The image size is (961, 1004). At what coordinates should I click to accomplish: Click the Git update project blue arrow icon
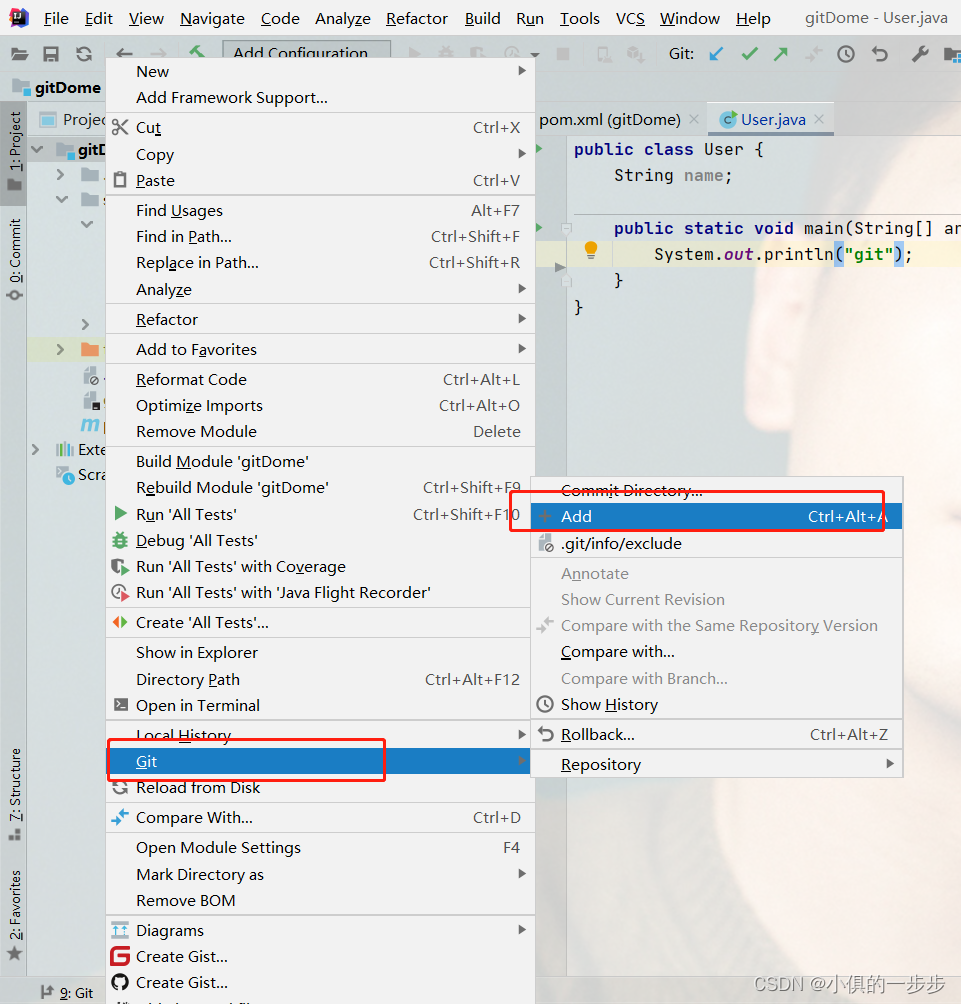tap(717, 54)
